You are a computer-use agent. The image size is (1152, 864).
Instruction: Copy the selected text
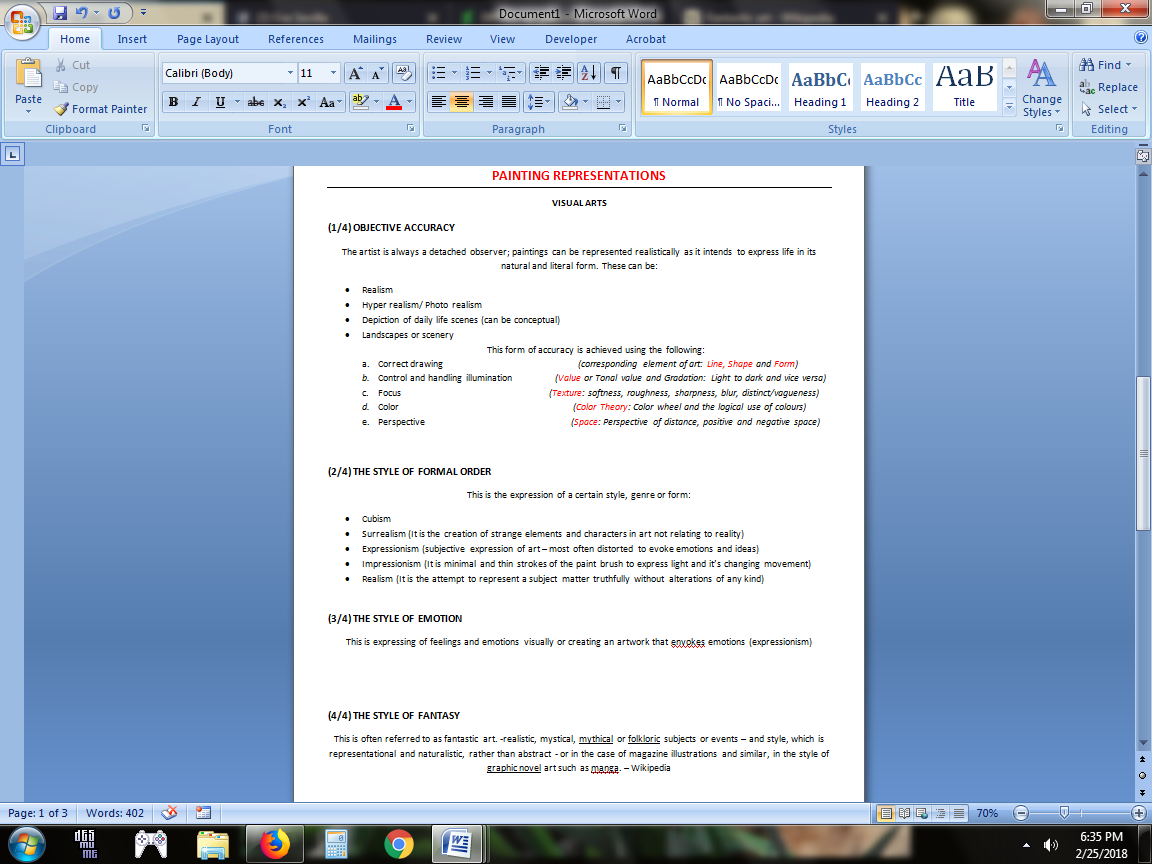click(x=76, y=87)
